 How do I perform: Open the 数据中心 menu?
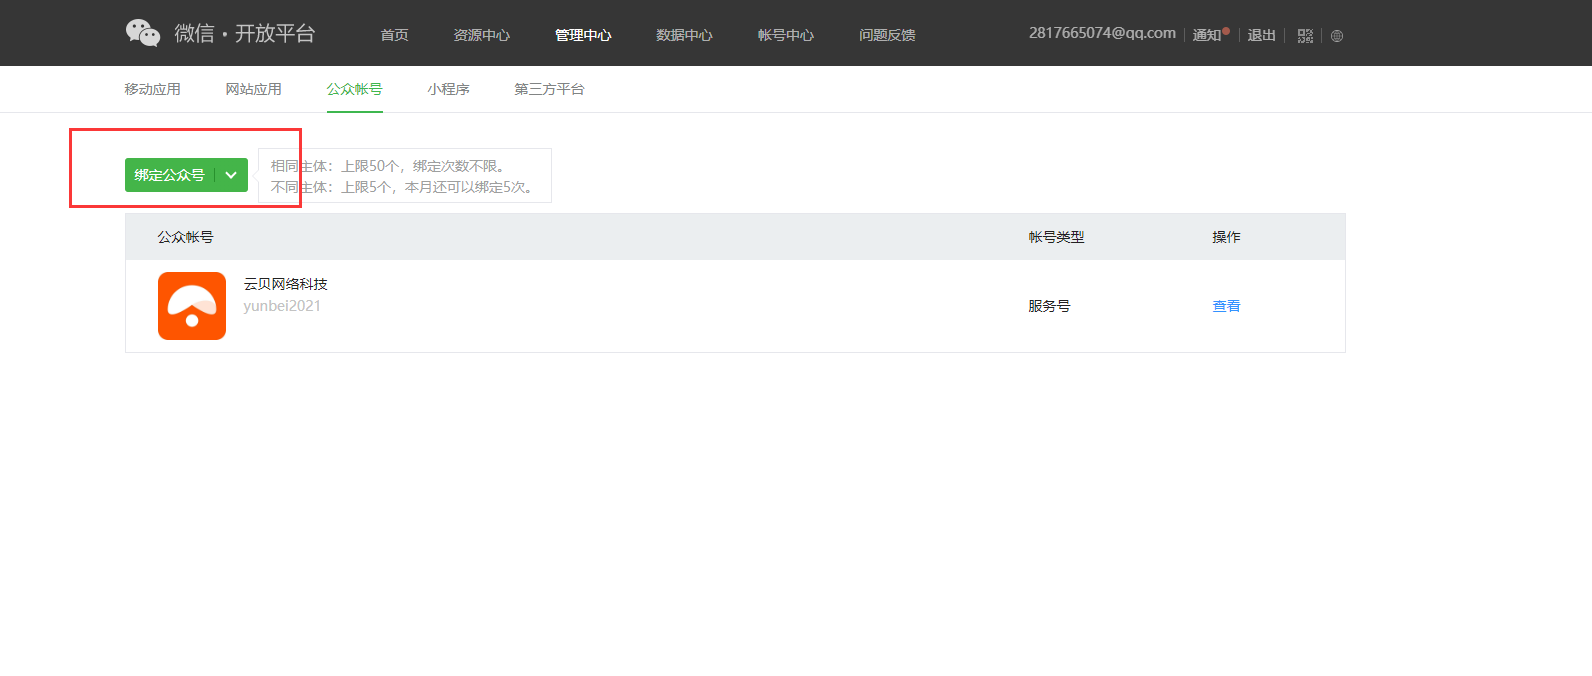tap(684, 35)
